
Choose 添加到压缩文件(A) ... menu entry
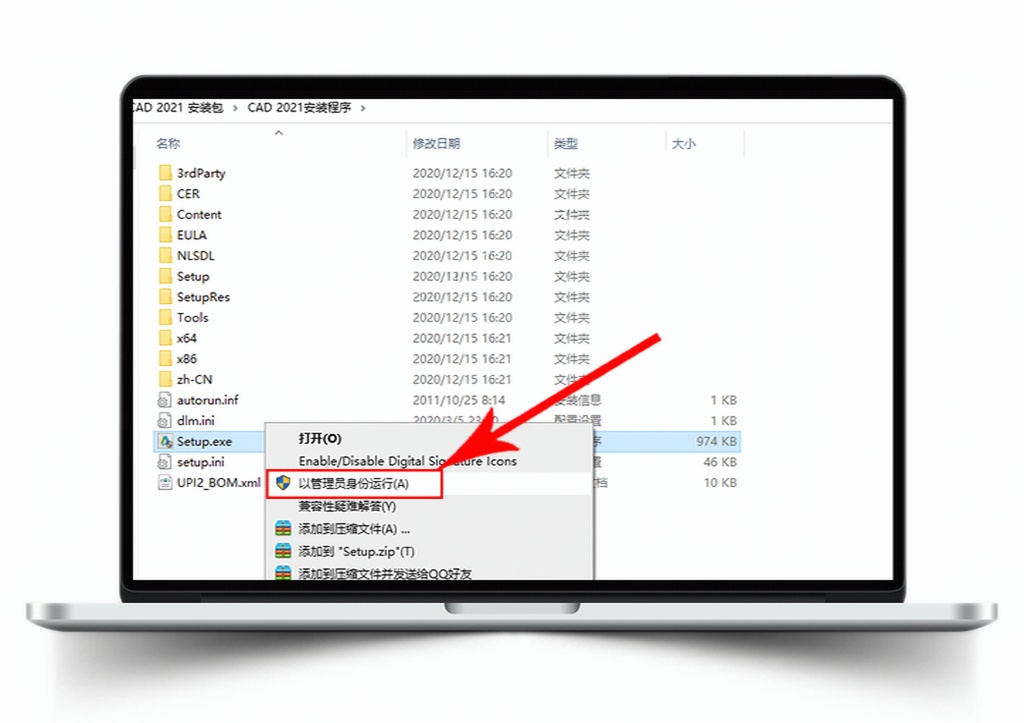pyautogui.click(x=354, y=528)
